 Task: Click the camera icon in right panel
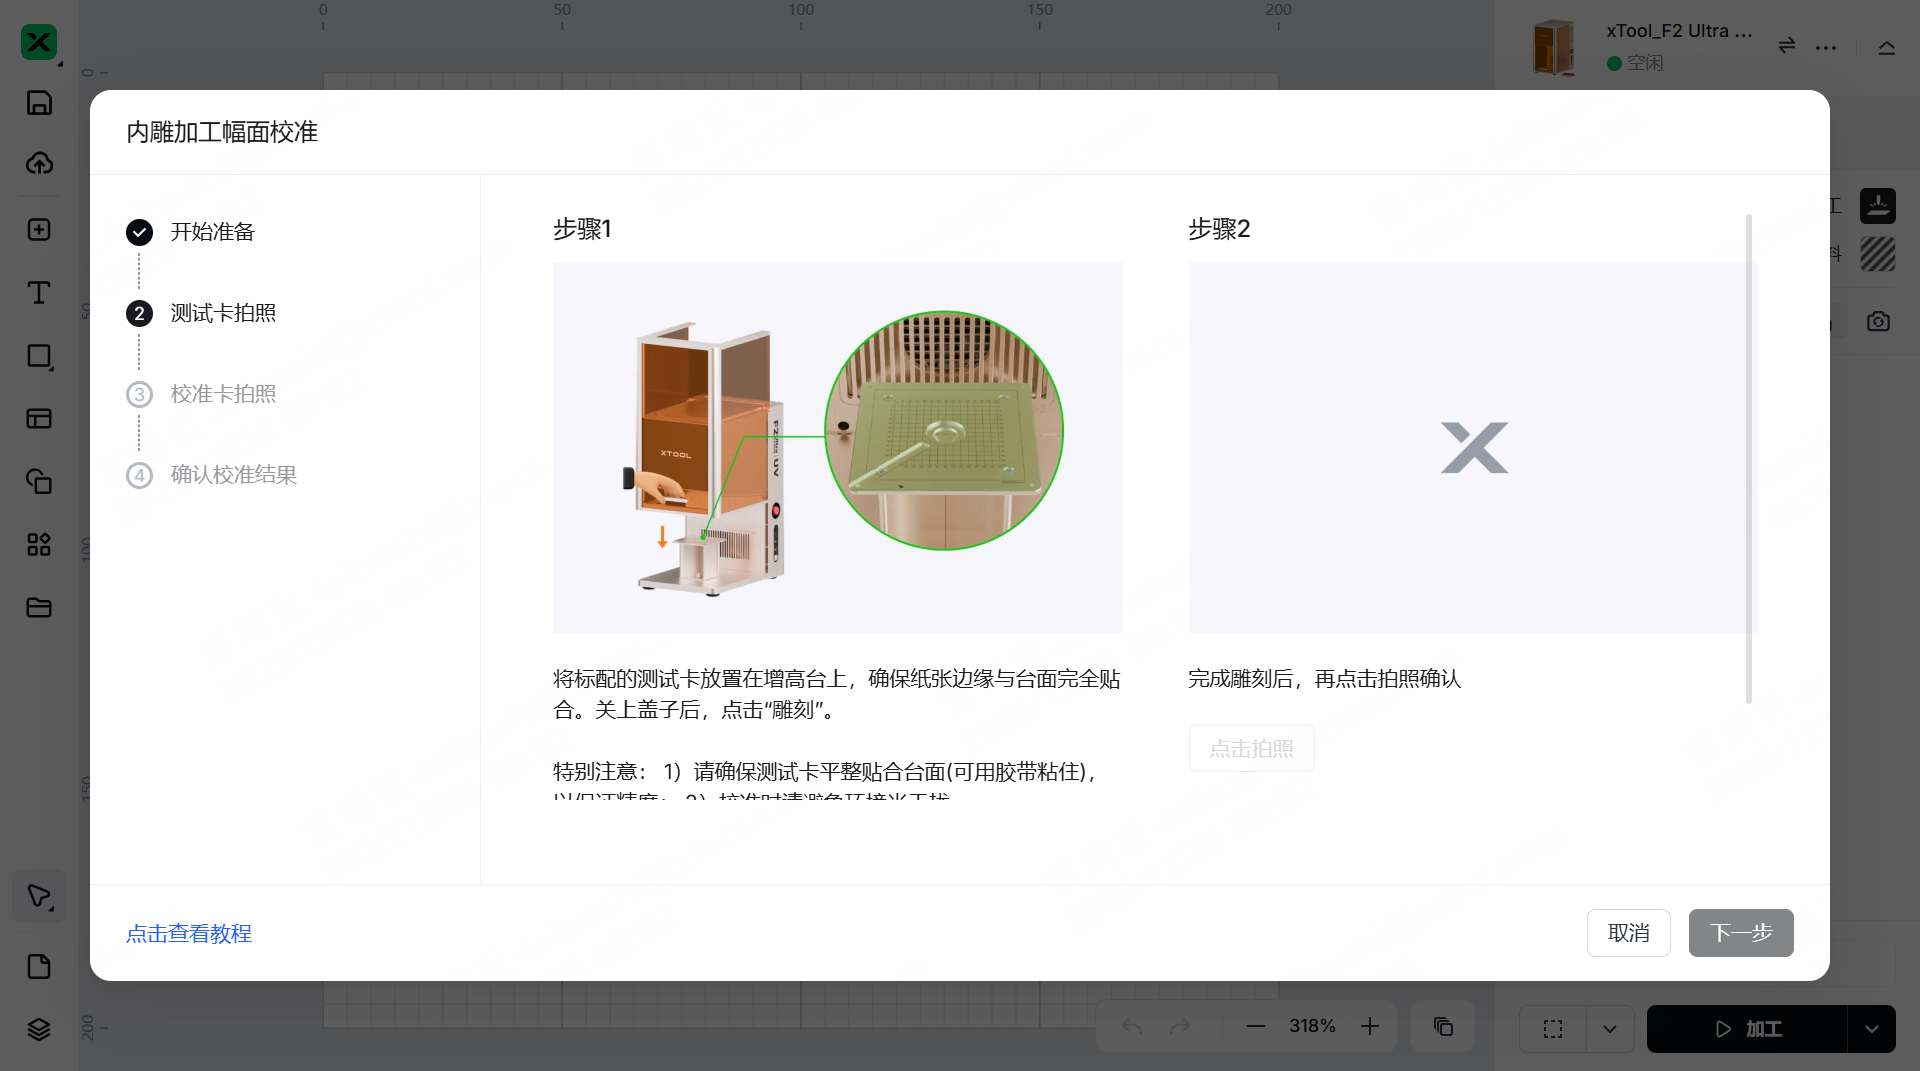[1878, 321]
